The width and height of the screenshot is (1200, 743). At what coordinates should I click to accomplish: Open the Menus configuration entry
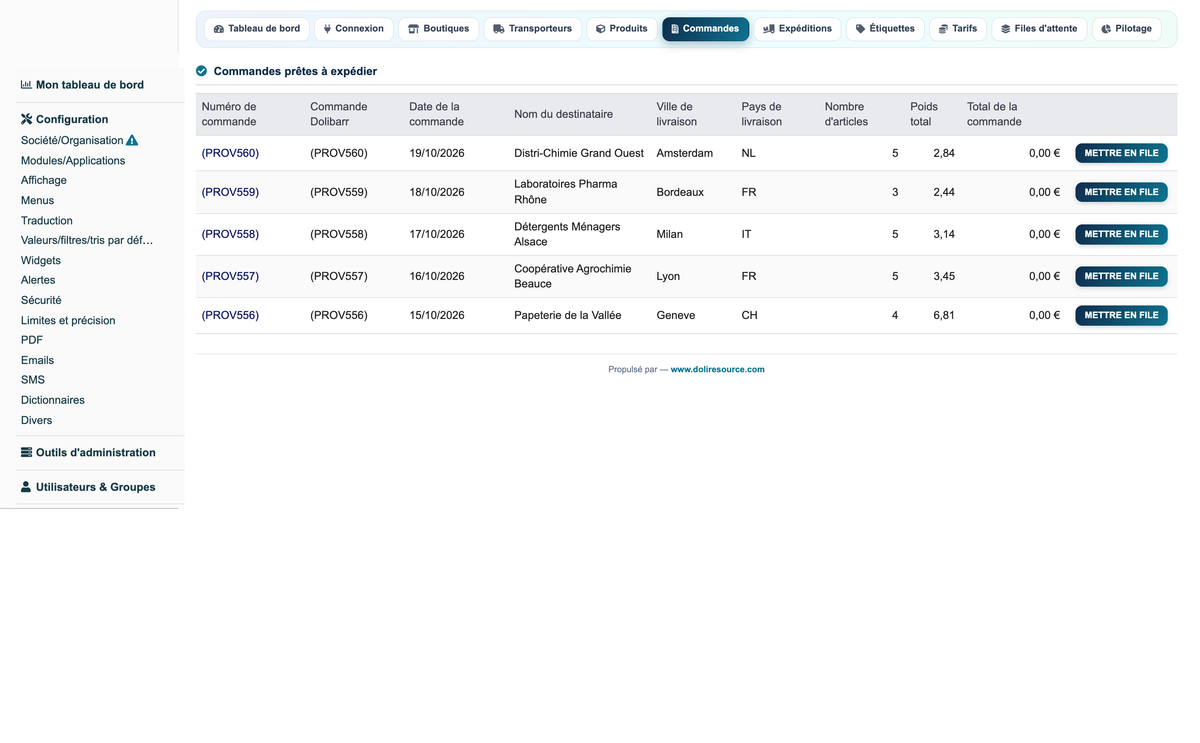[38, 201]
